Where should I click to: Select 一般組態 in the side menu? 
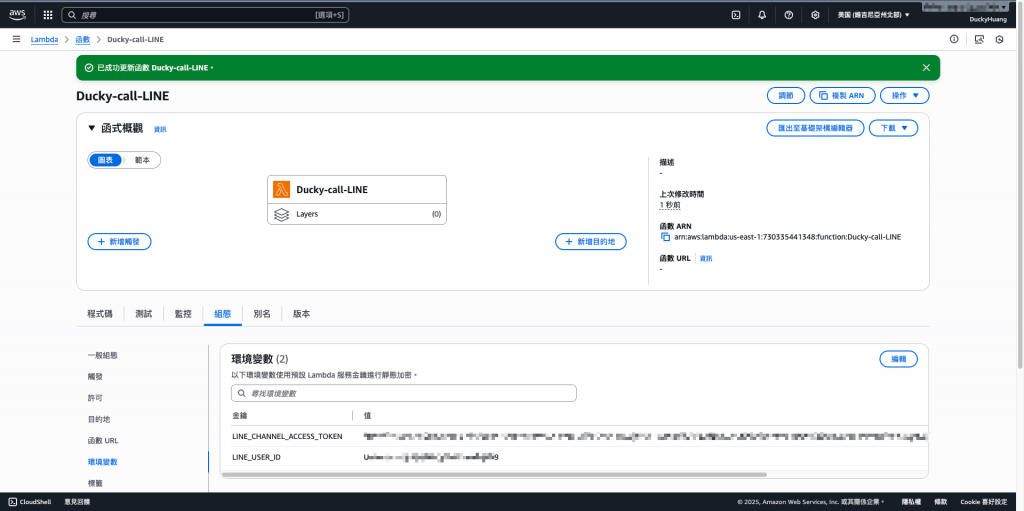[103, 355]
